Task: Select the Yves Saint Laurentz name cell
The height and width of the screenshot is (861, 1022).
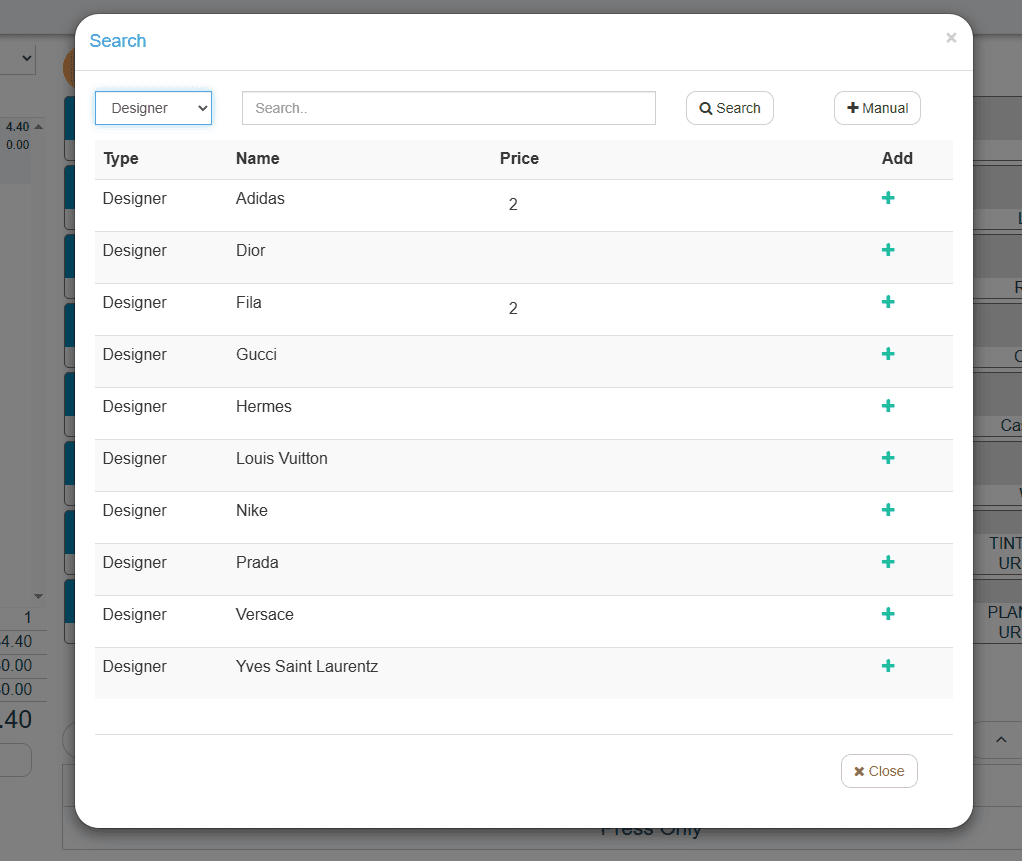Action: tap(307, 666)
